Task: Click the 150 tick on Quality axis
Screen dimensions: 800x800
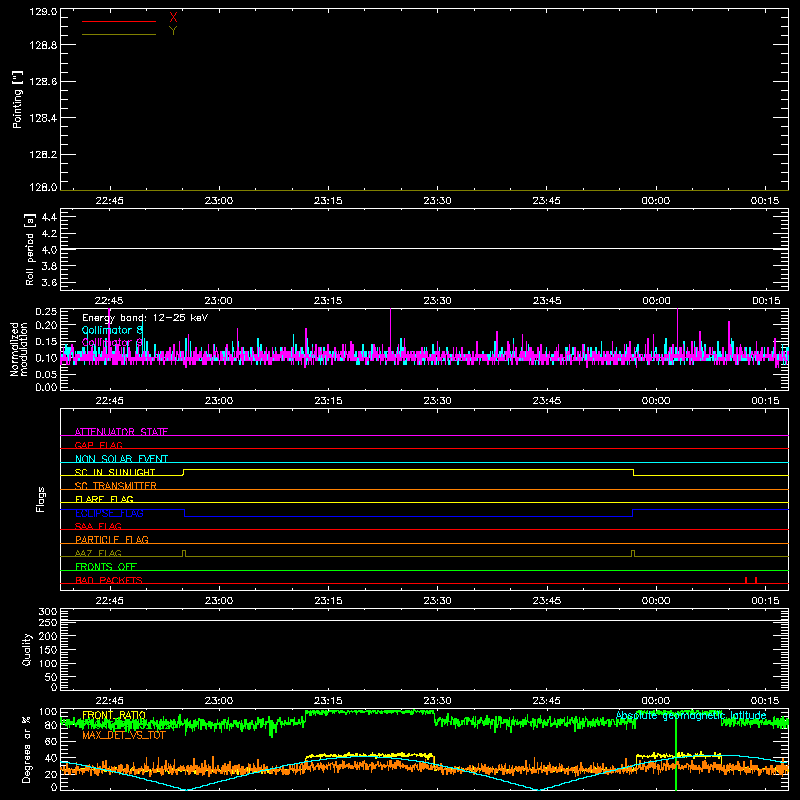Action: 47,650
